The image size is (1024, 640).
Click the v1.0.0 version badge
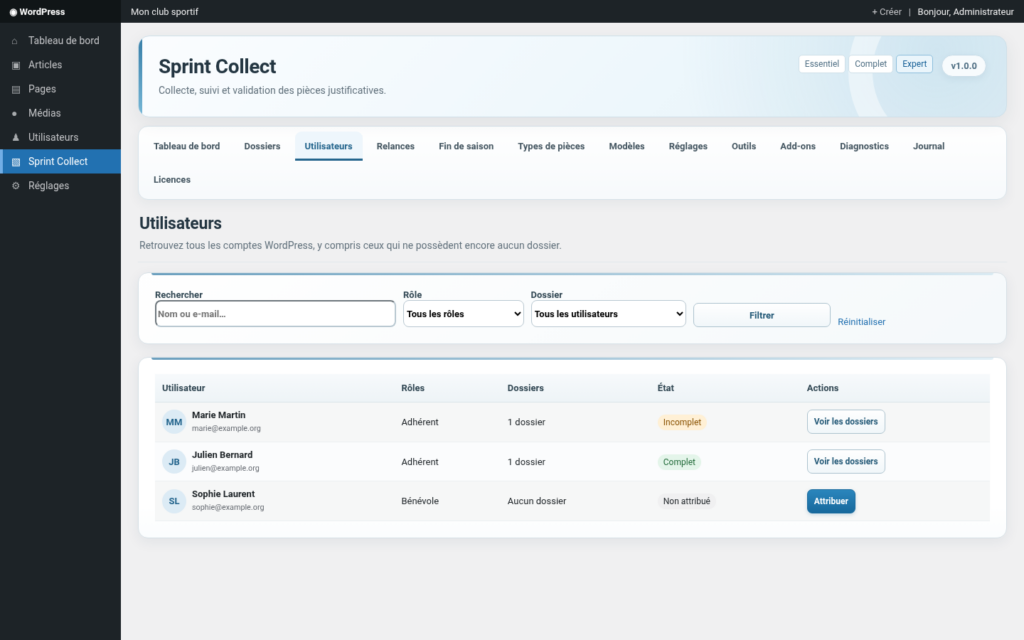click(x=963, y=66)
